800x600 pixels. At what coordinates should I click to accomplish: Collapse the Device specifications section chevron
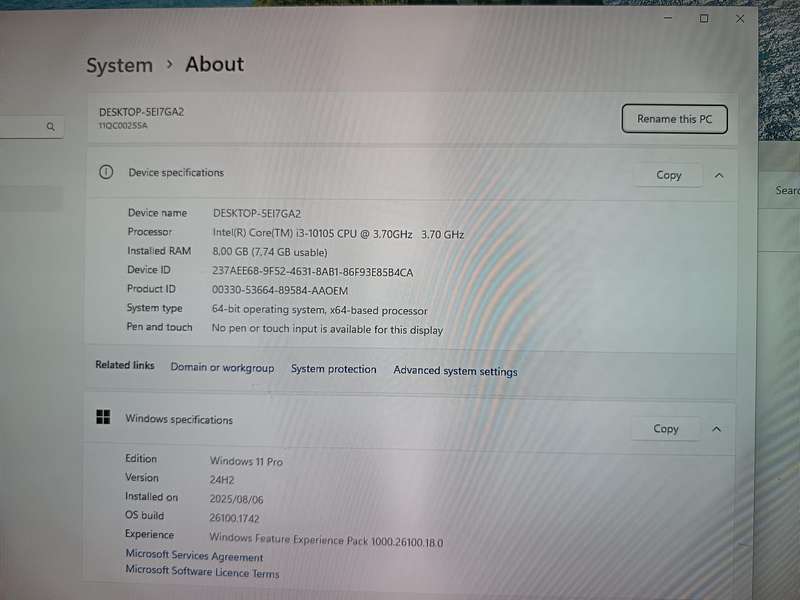point(719,176)
